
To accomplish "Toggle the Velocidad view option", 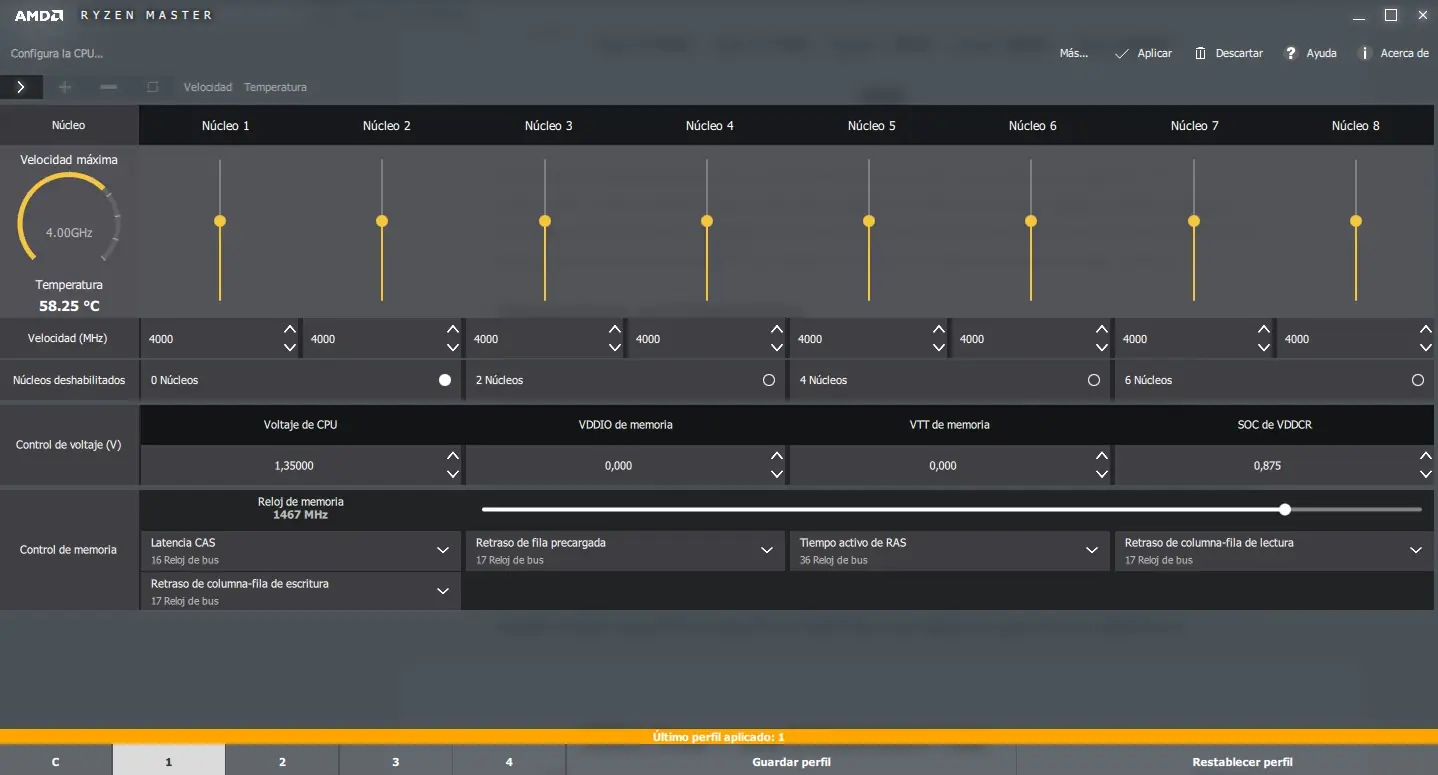I will coord(208,87).
